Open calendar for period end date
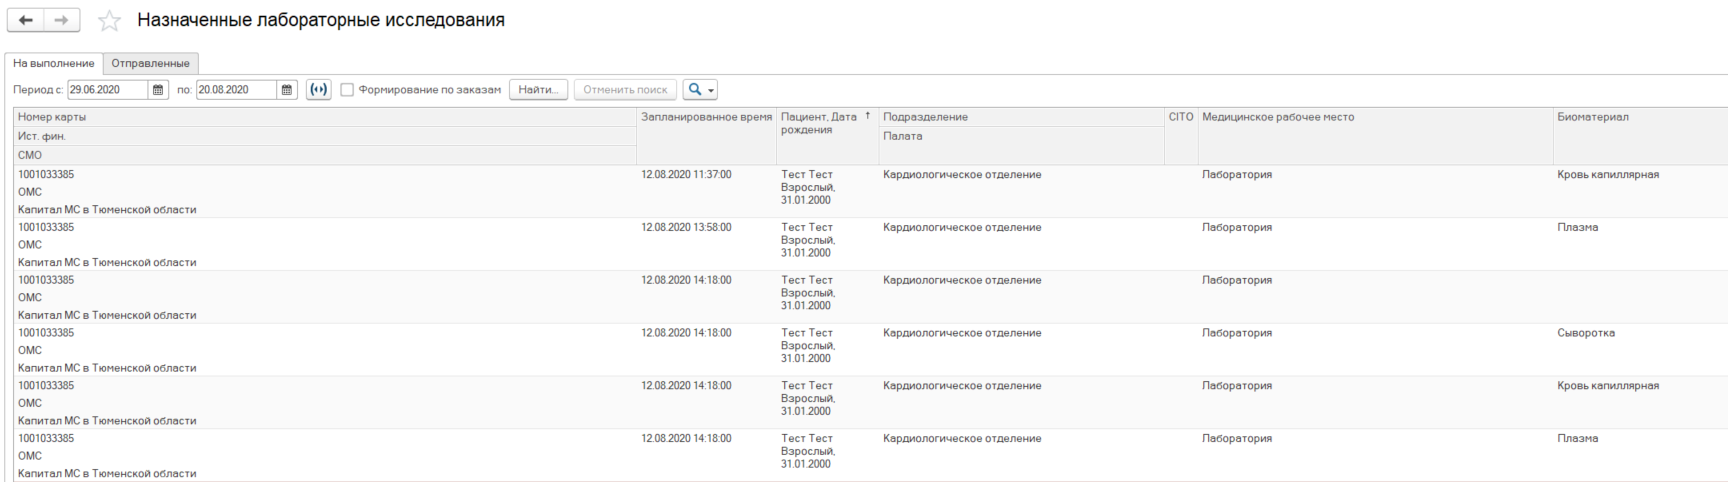Image resolution: width=1728 pixels, height=482 pixels. (x=287, y=90)
